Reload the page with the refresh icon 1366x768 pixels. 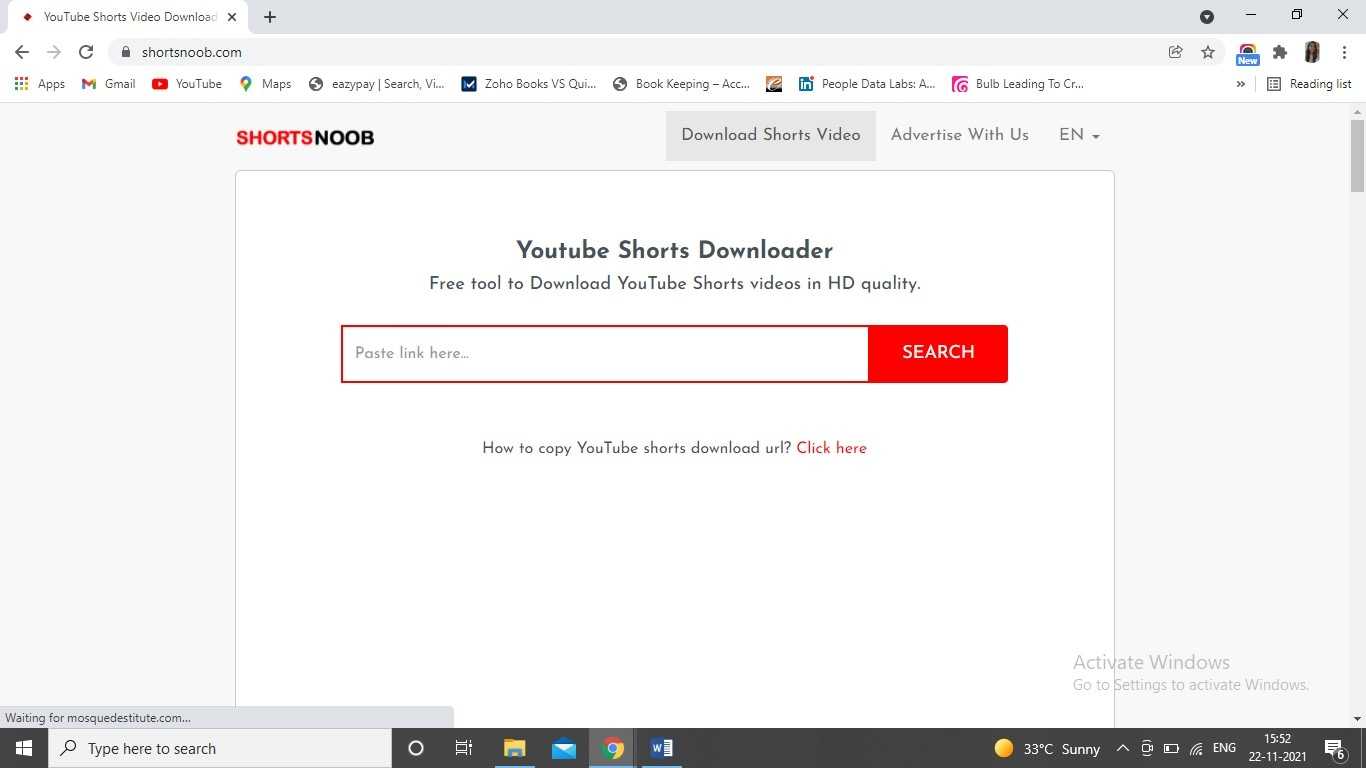tap(86, 52)
